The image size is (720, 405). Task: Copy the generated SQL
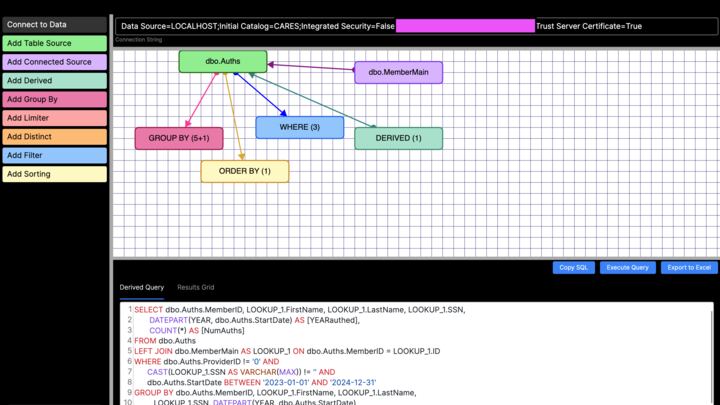[x=574, y=267]
